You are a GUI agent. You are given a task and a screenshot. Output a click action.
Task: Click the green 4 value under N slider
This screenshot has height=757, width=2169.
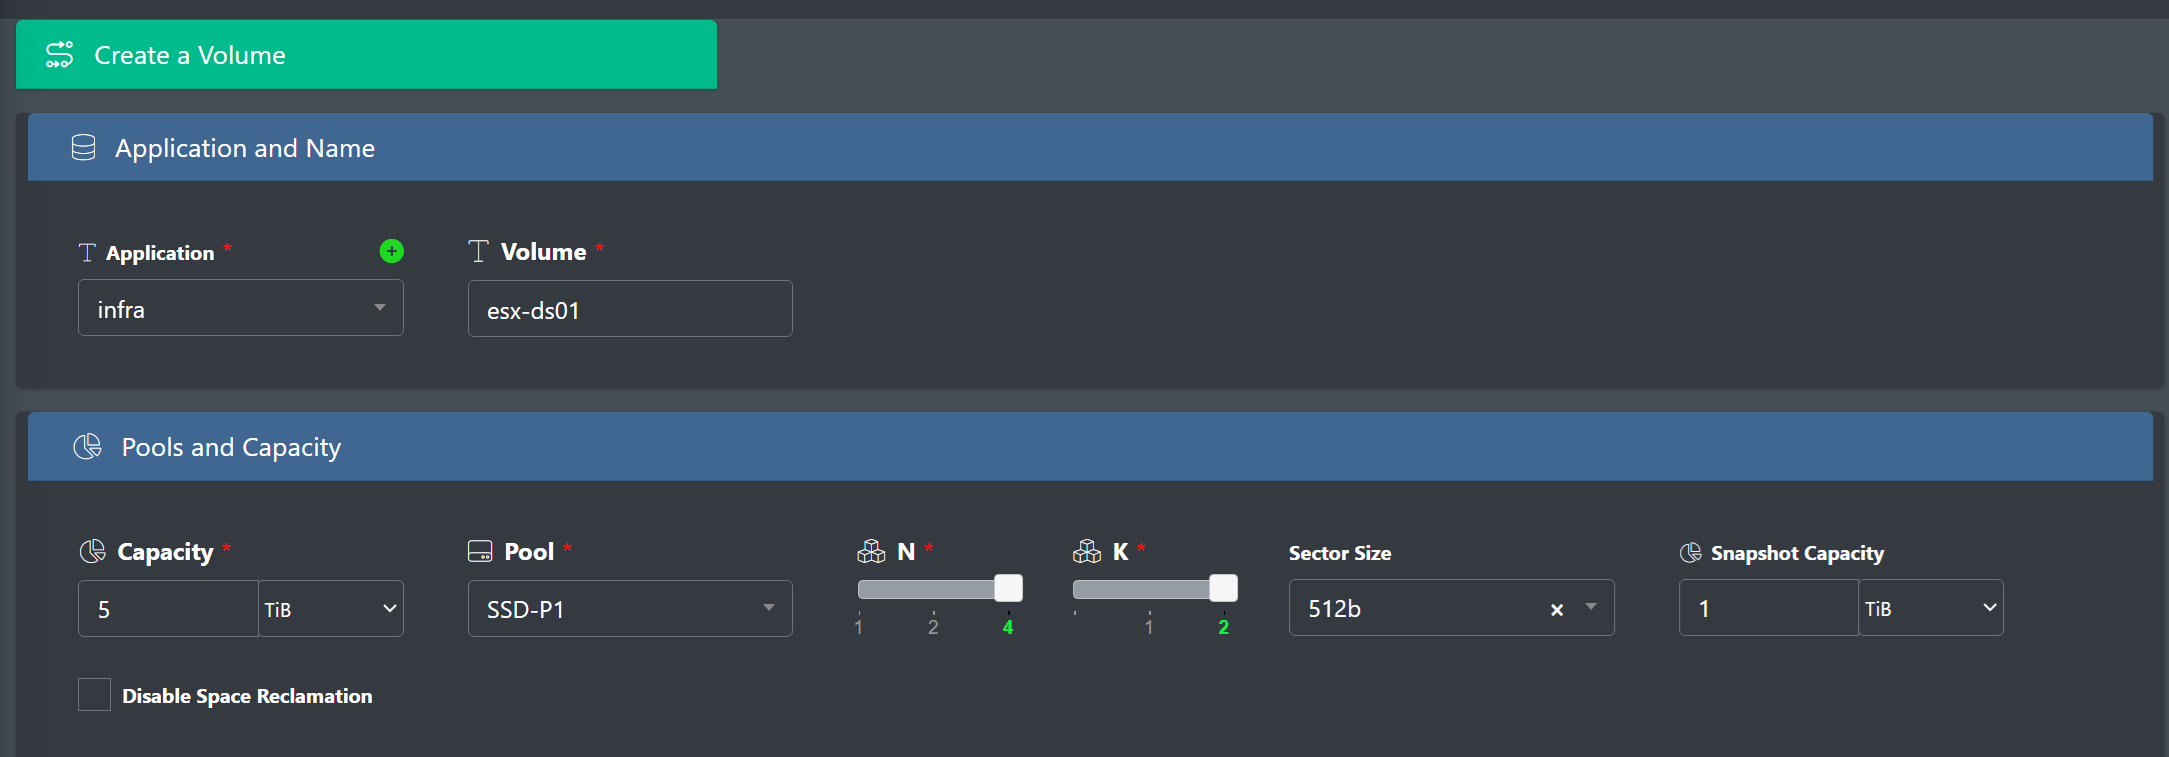point(1008,627)
